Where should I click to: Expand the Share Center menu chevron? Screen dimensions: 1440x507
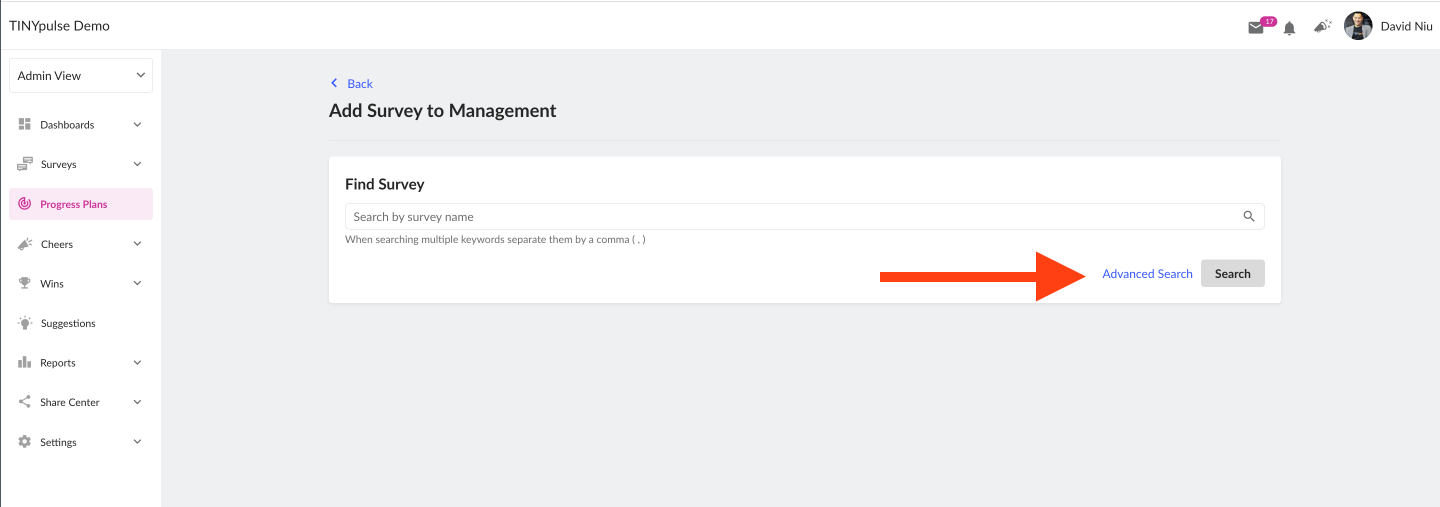coord(138,402)
